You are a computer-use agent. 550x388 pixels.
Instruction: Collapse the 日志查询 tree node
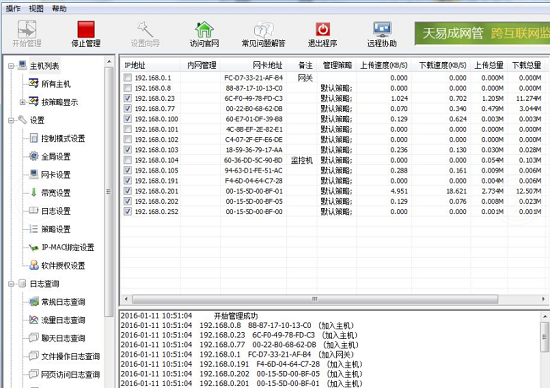point(11,284)
